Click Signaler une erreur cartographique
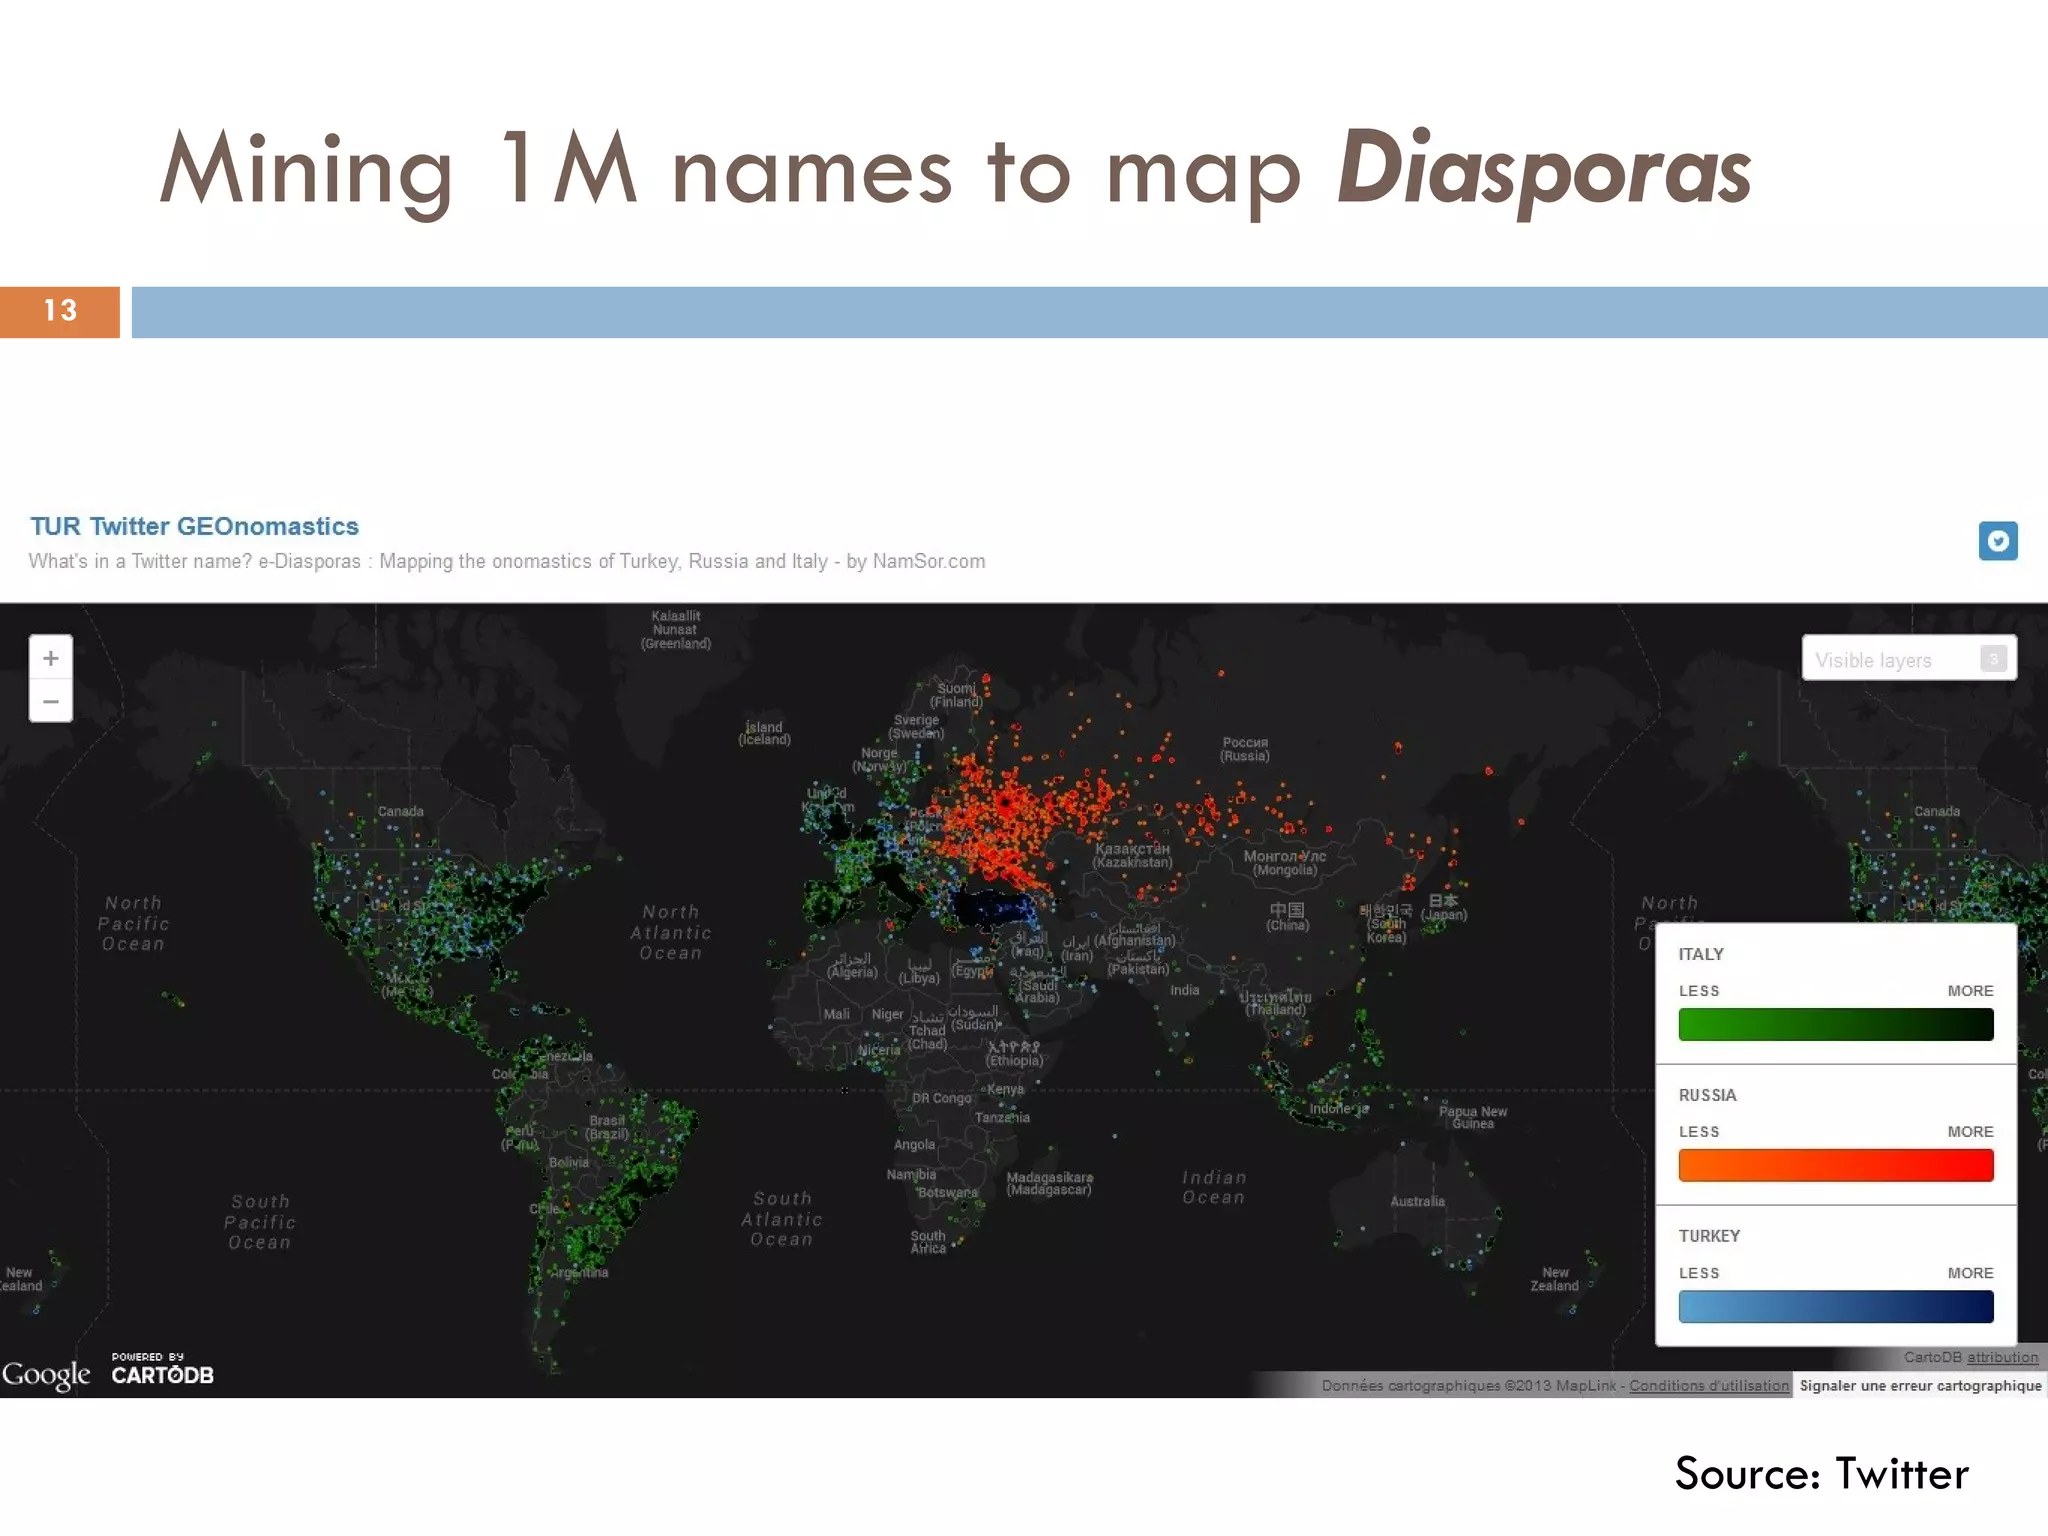The width and height of the screenshot is (2048, 1536). 1920,1385
